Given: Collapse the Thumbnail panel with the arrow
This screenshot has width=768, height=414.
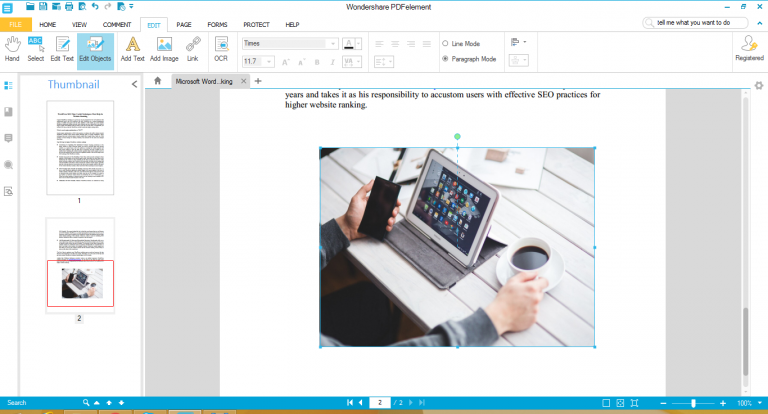Looking at the screenshot, I should pos(135,84).
